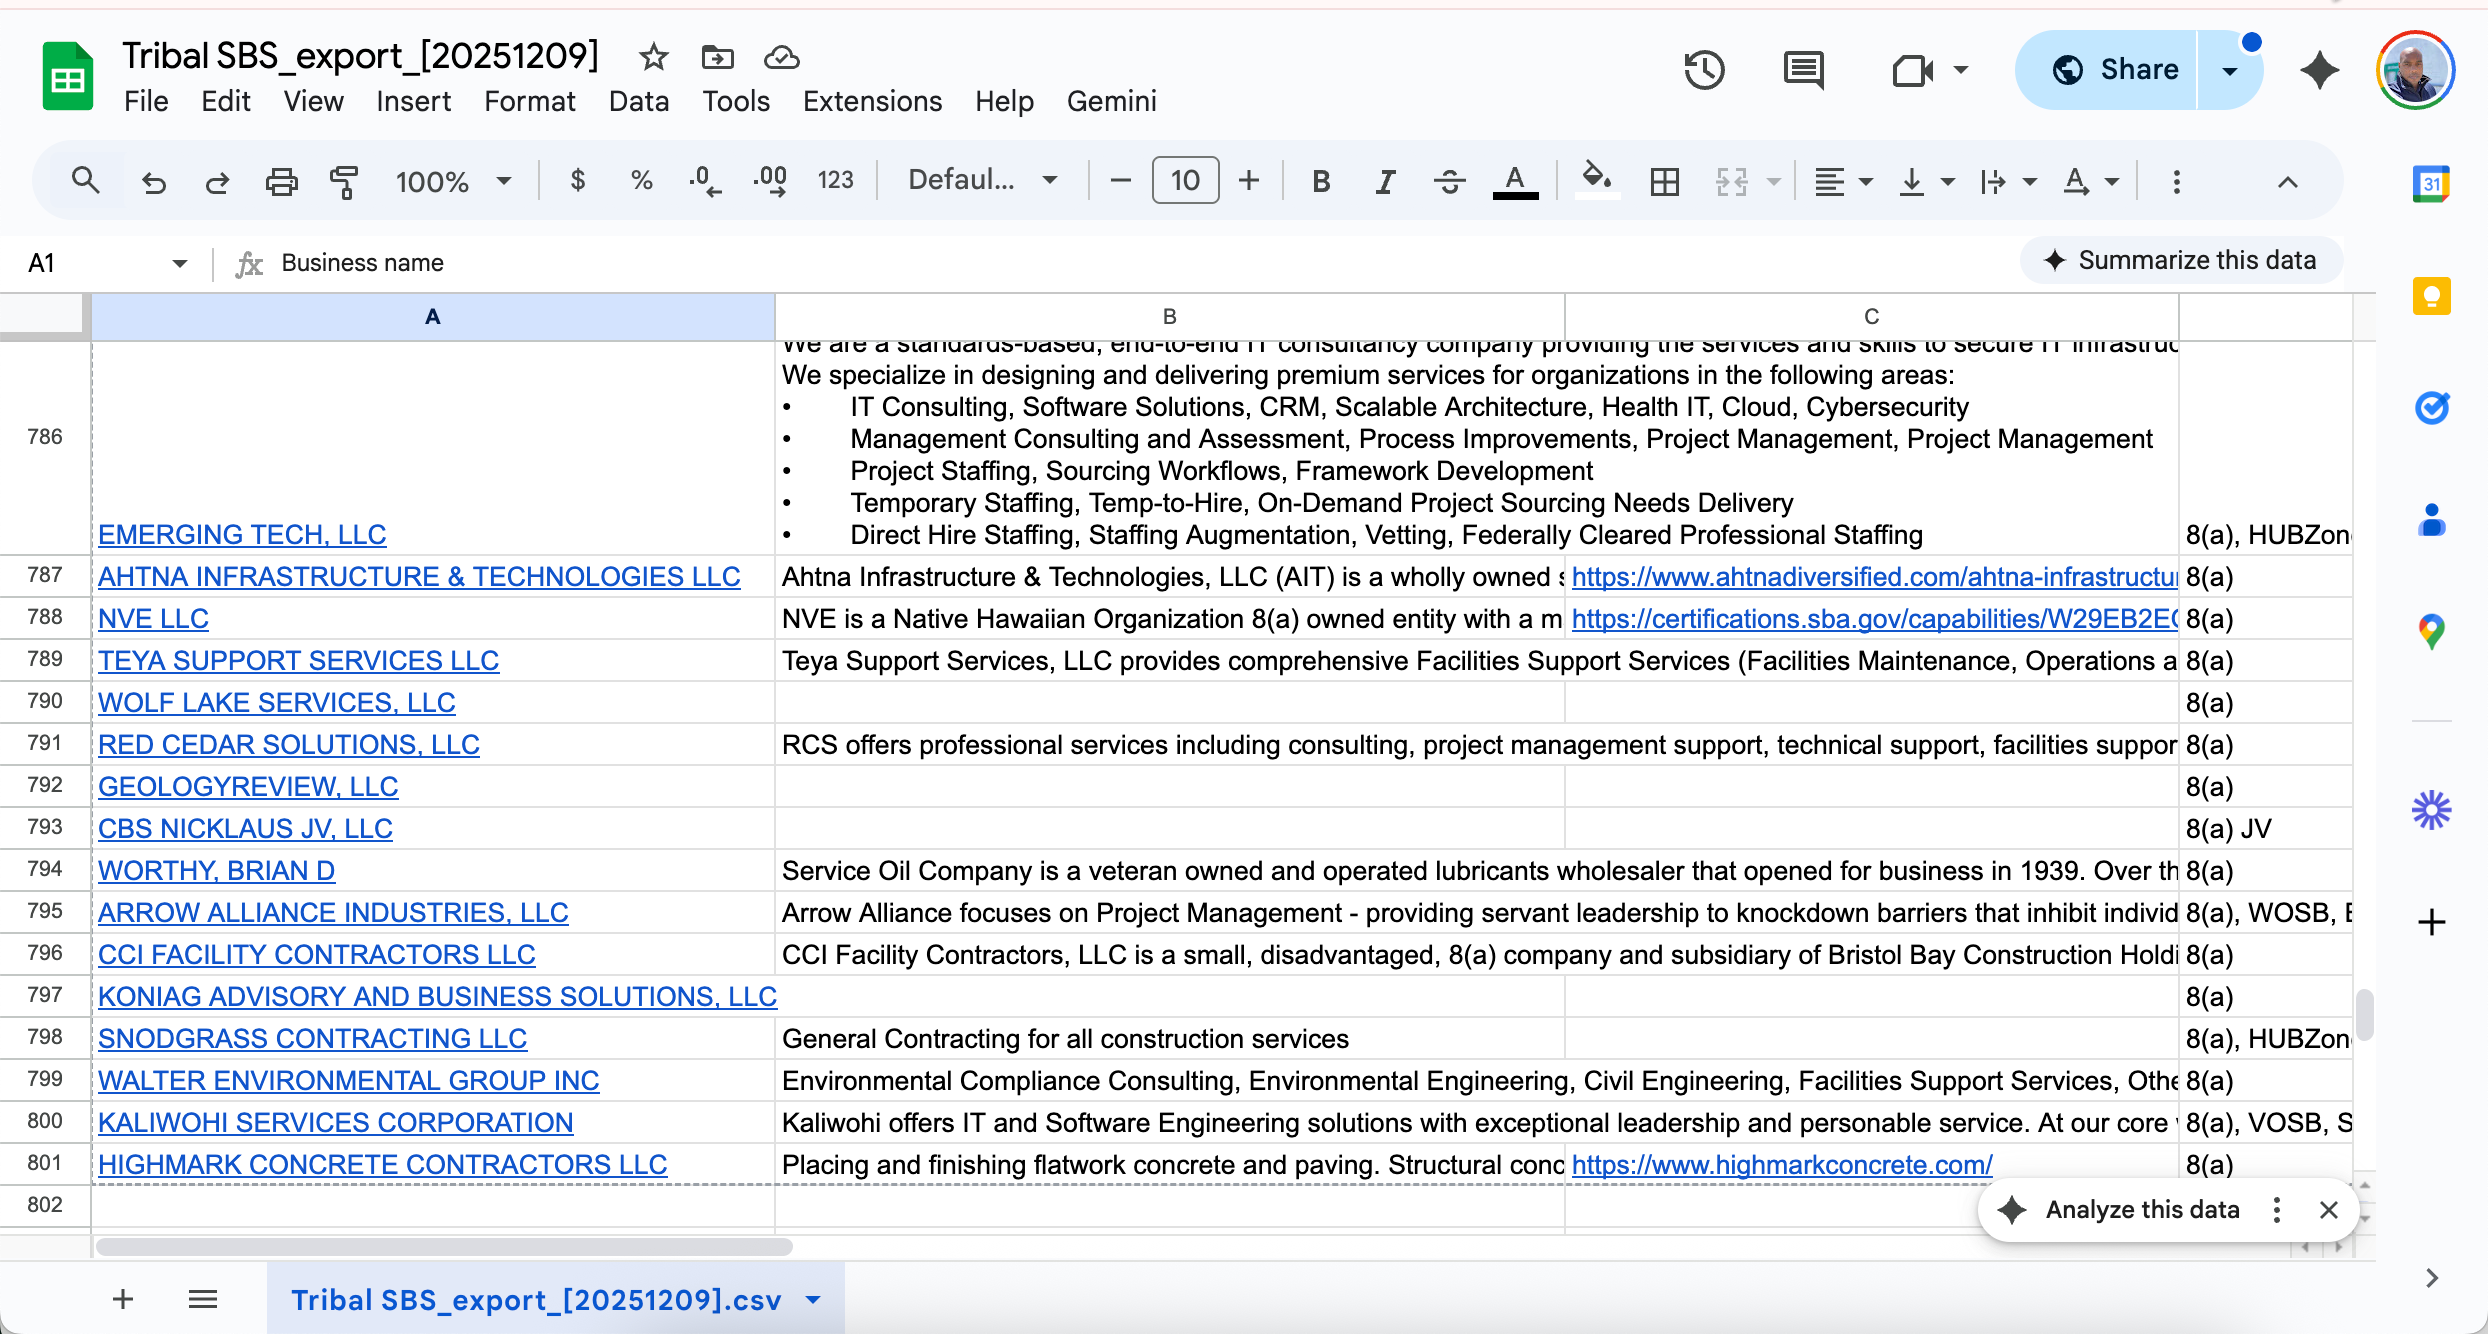Open the zoom 100% dropdown
This screenshot has width=2488, height=1334.
453,181
